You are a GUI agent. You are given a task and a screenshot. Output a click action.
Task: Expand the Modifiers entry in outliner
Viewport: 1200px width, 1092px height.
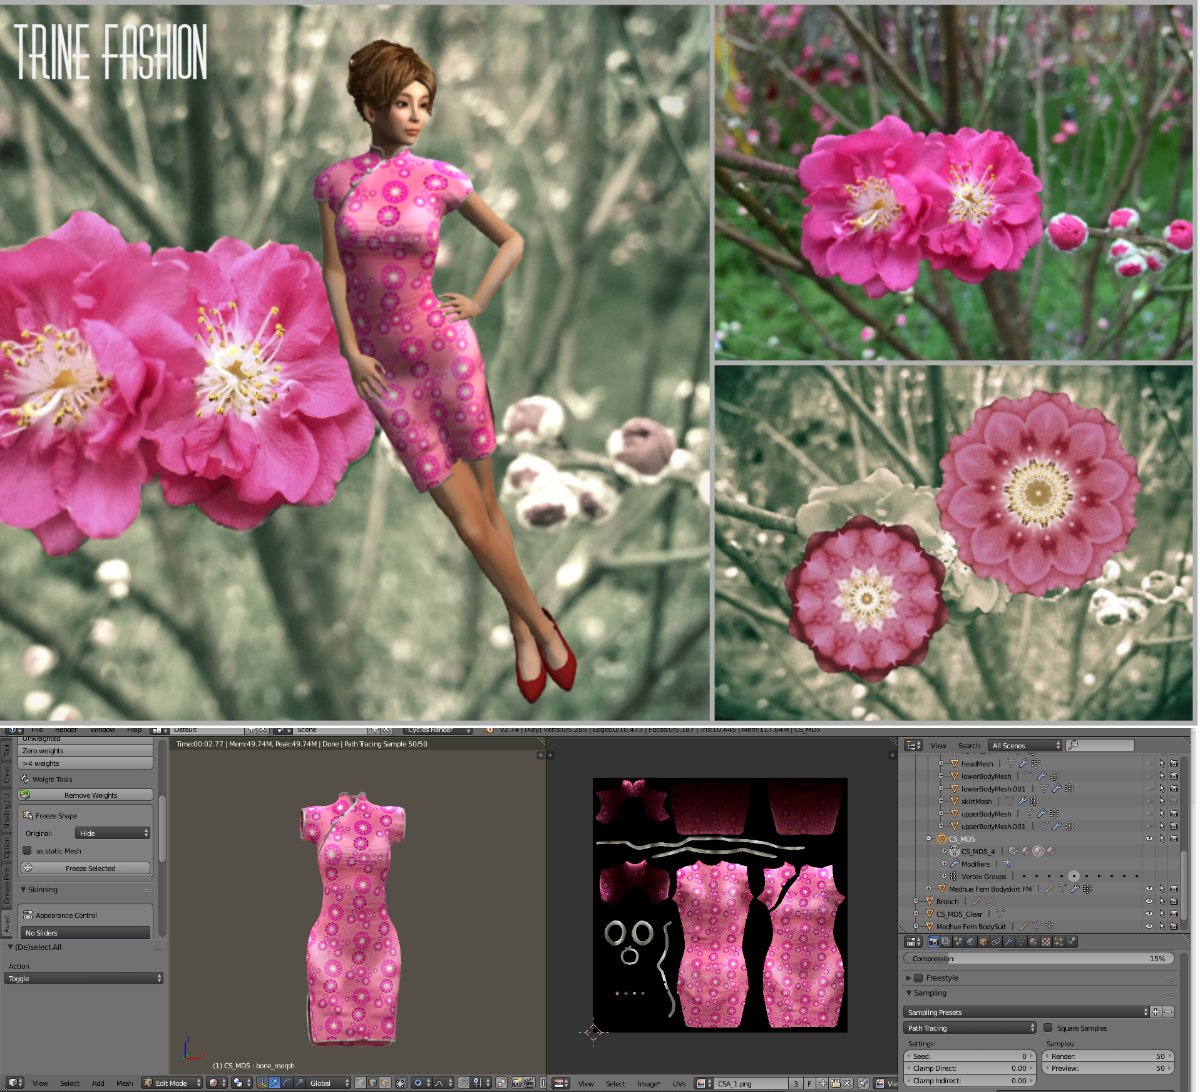coord(943,864)
